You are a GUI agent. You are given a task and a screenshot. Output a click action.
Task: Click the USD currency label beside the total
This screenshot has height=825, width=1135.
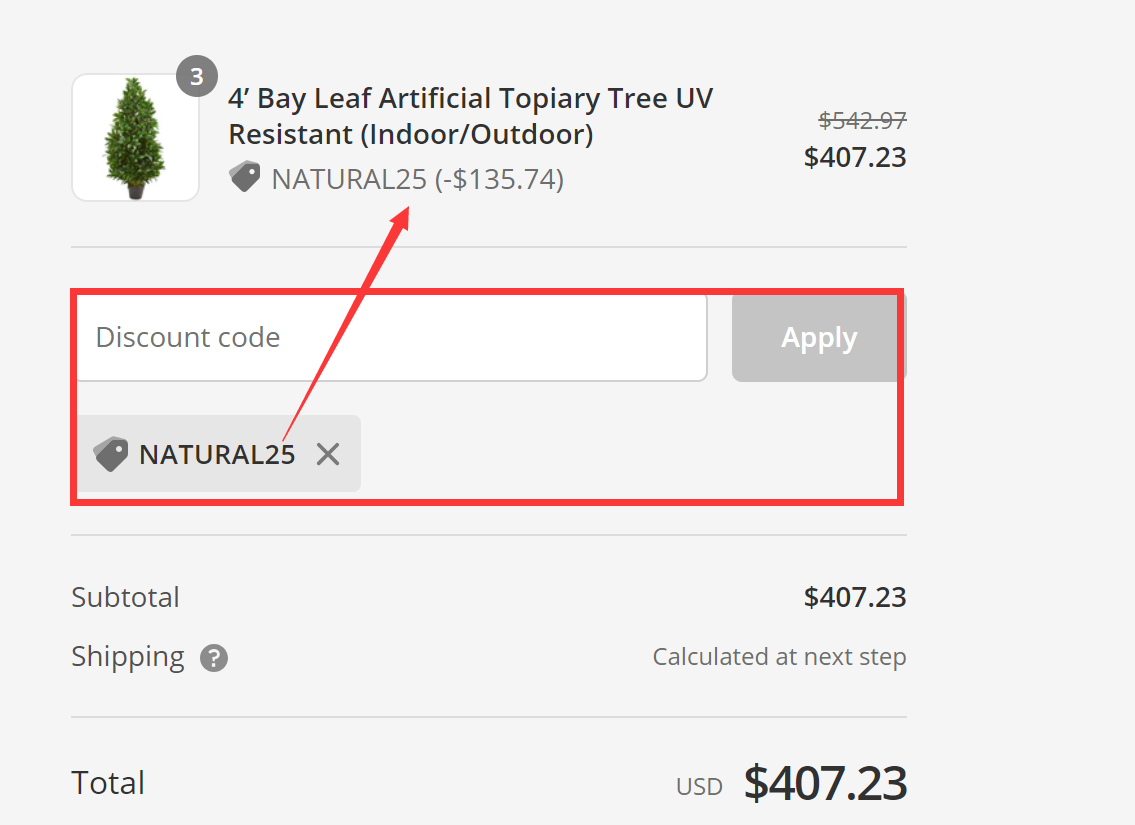[x=699, y=786]
